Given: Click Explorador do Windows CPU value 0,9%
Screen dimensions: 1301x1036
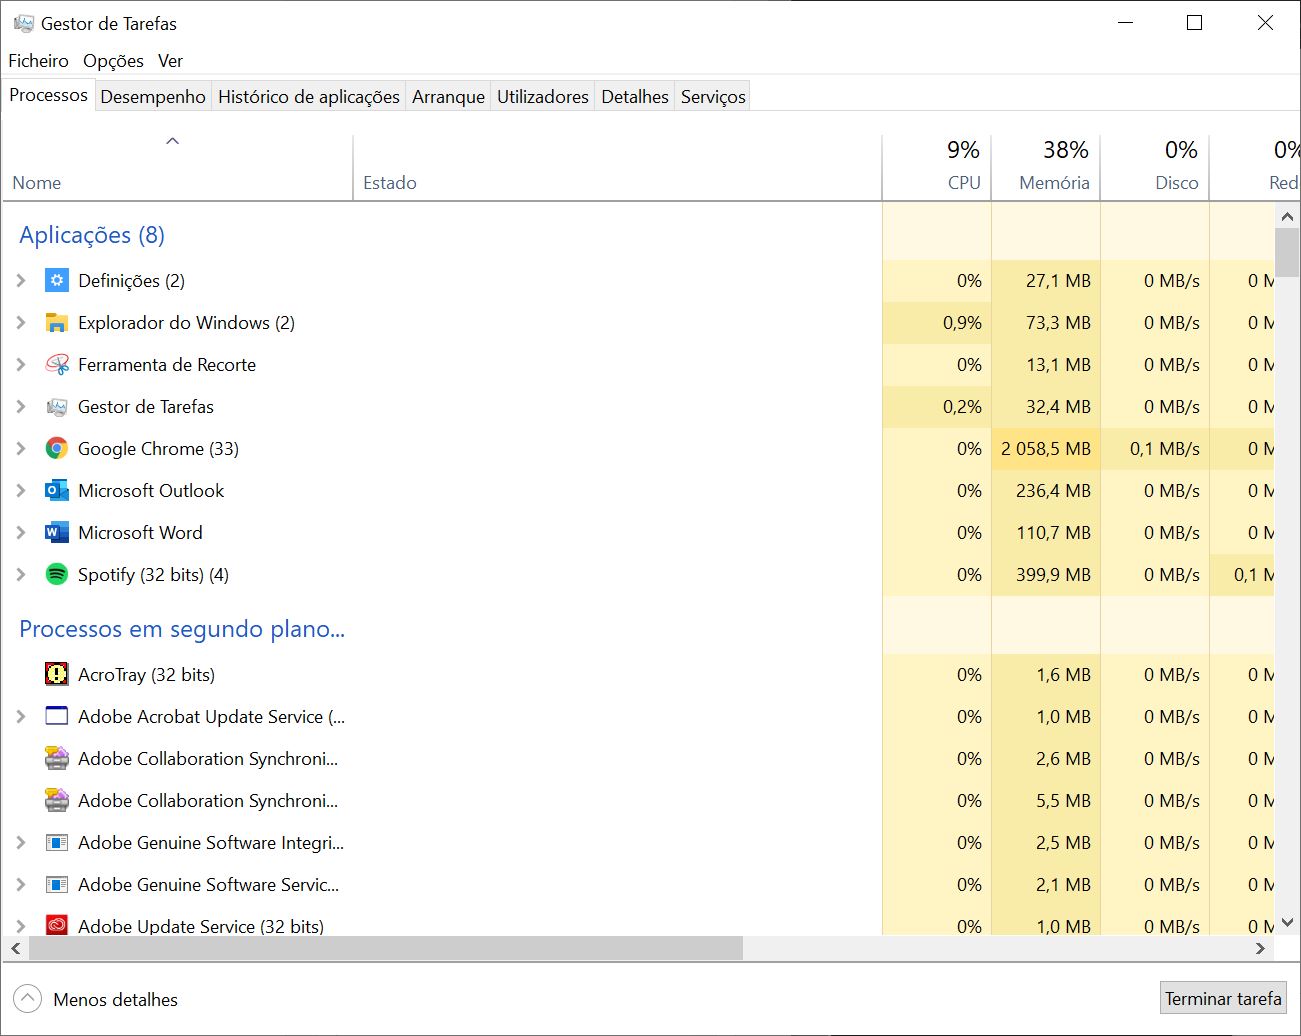Looking at the screenshot, I should coord(962,323).
